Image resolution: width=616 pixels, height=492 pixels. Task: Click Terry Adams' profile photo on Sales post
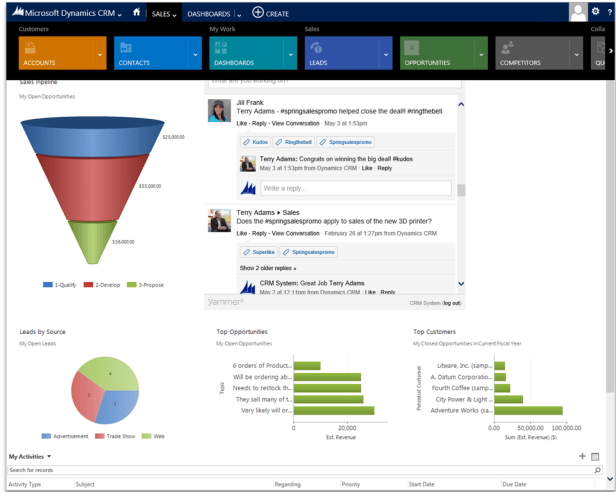tap(219, 220)
